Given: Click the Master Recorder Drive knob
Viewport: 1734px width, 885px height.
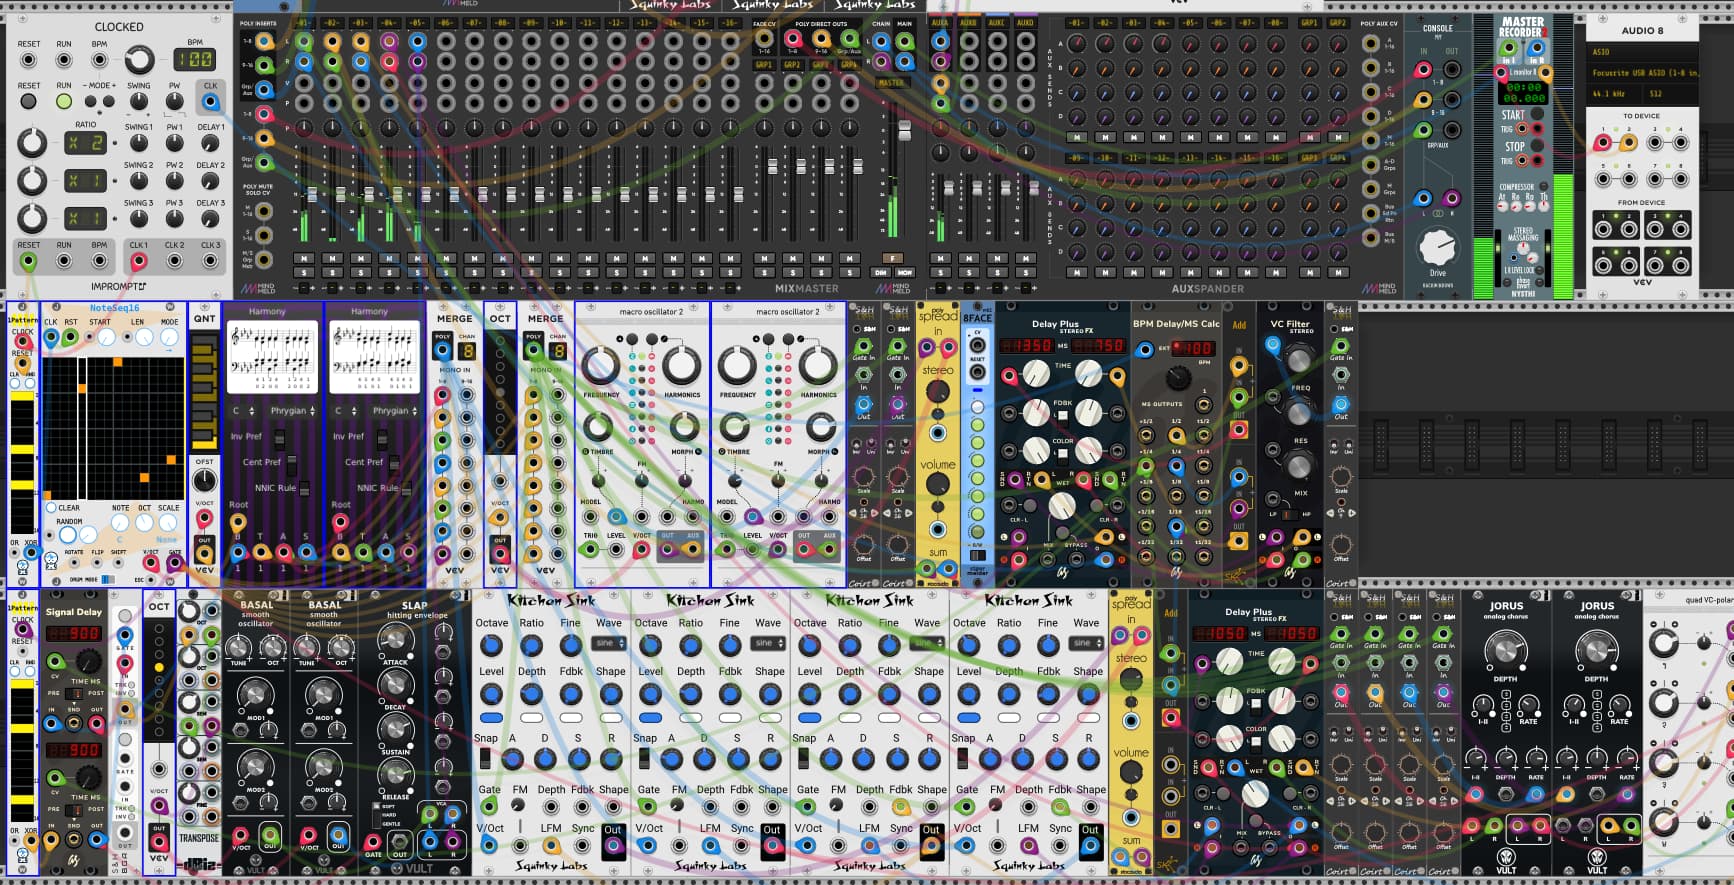Looking at the screenshot, I should (x=1437, y=247).
